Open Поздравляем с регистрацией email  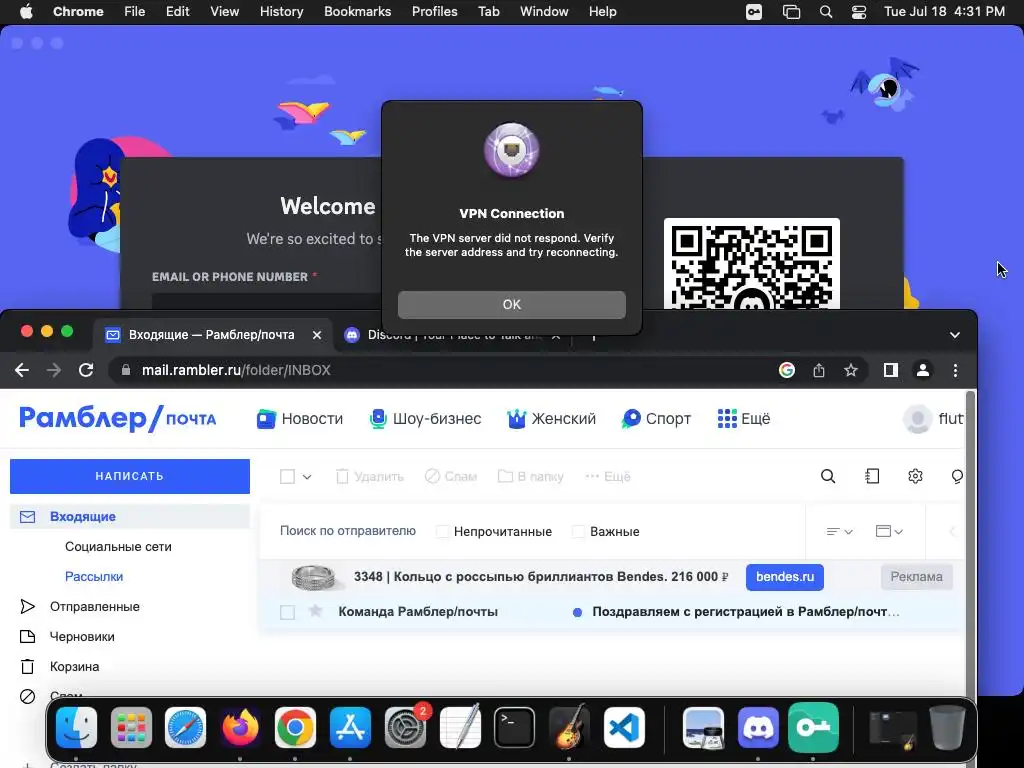coord(745,612)
